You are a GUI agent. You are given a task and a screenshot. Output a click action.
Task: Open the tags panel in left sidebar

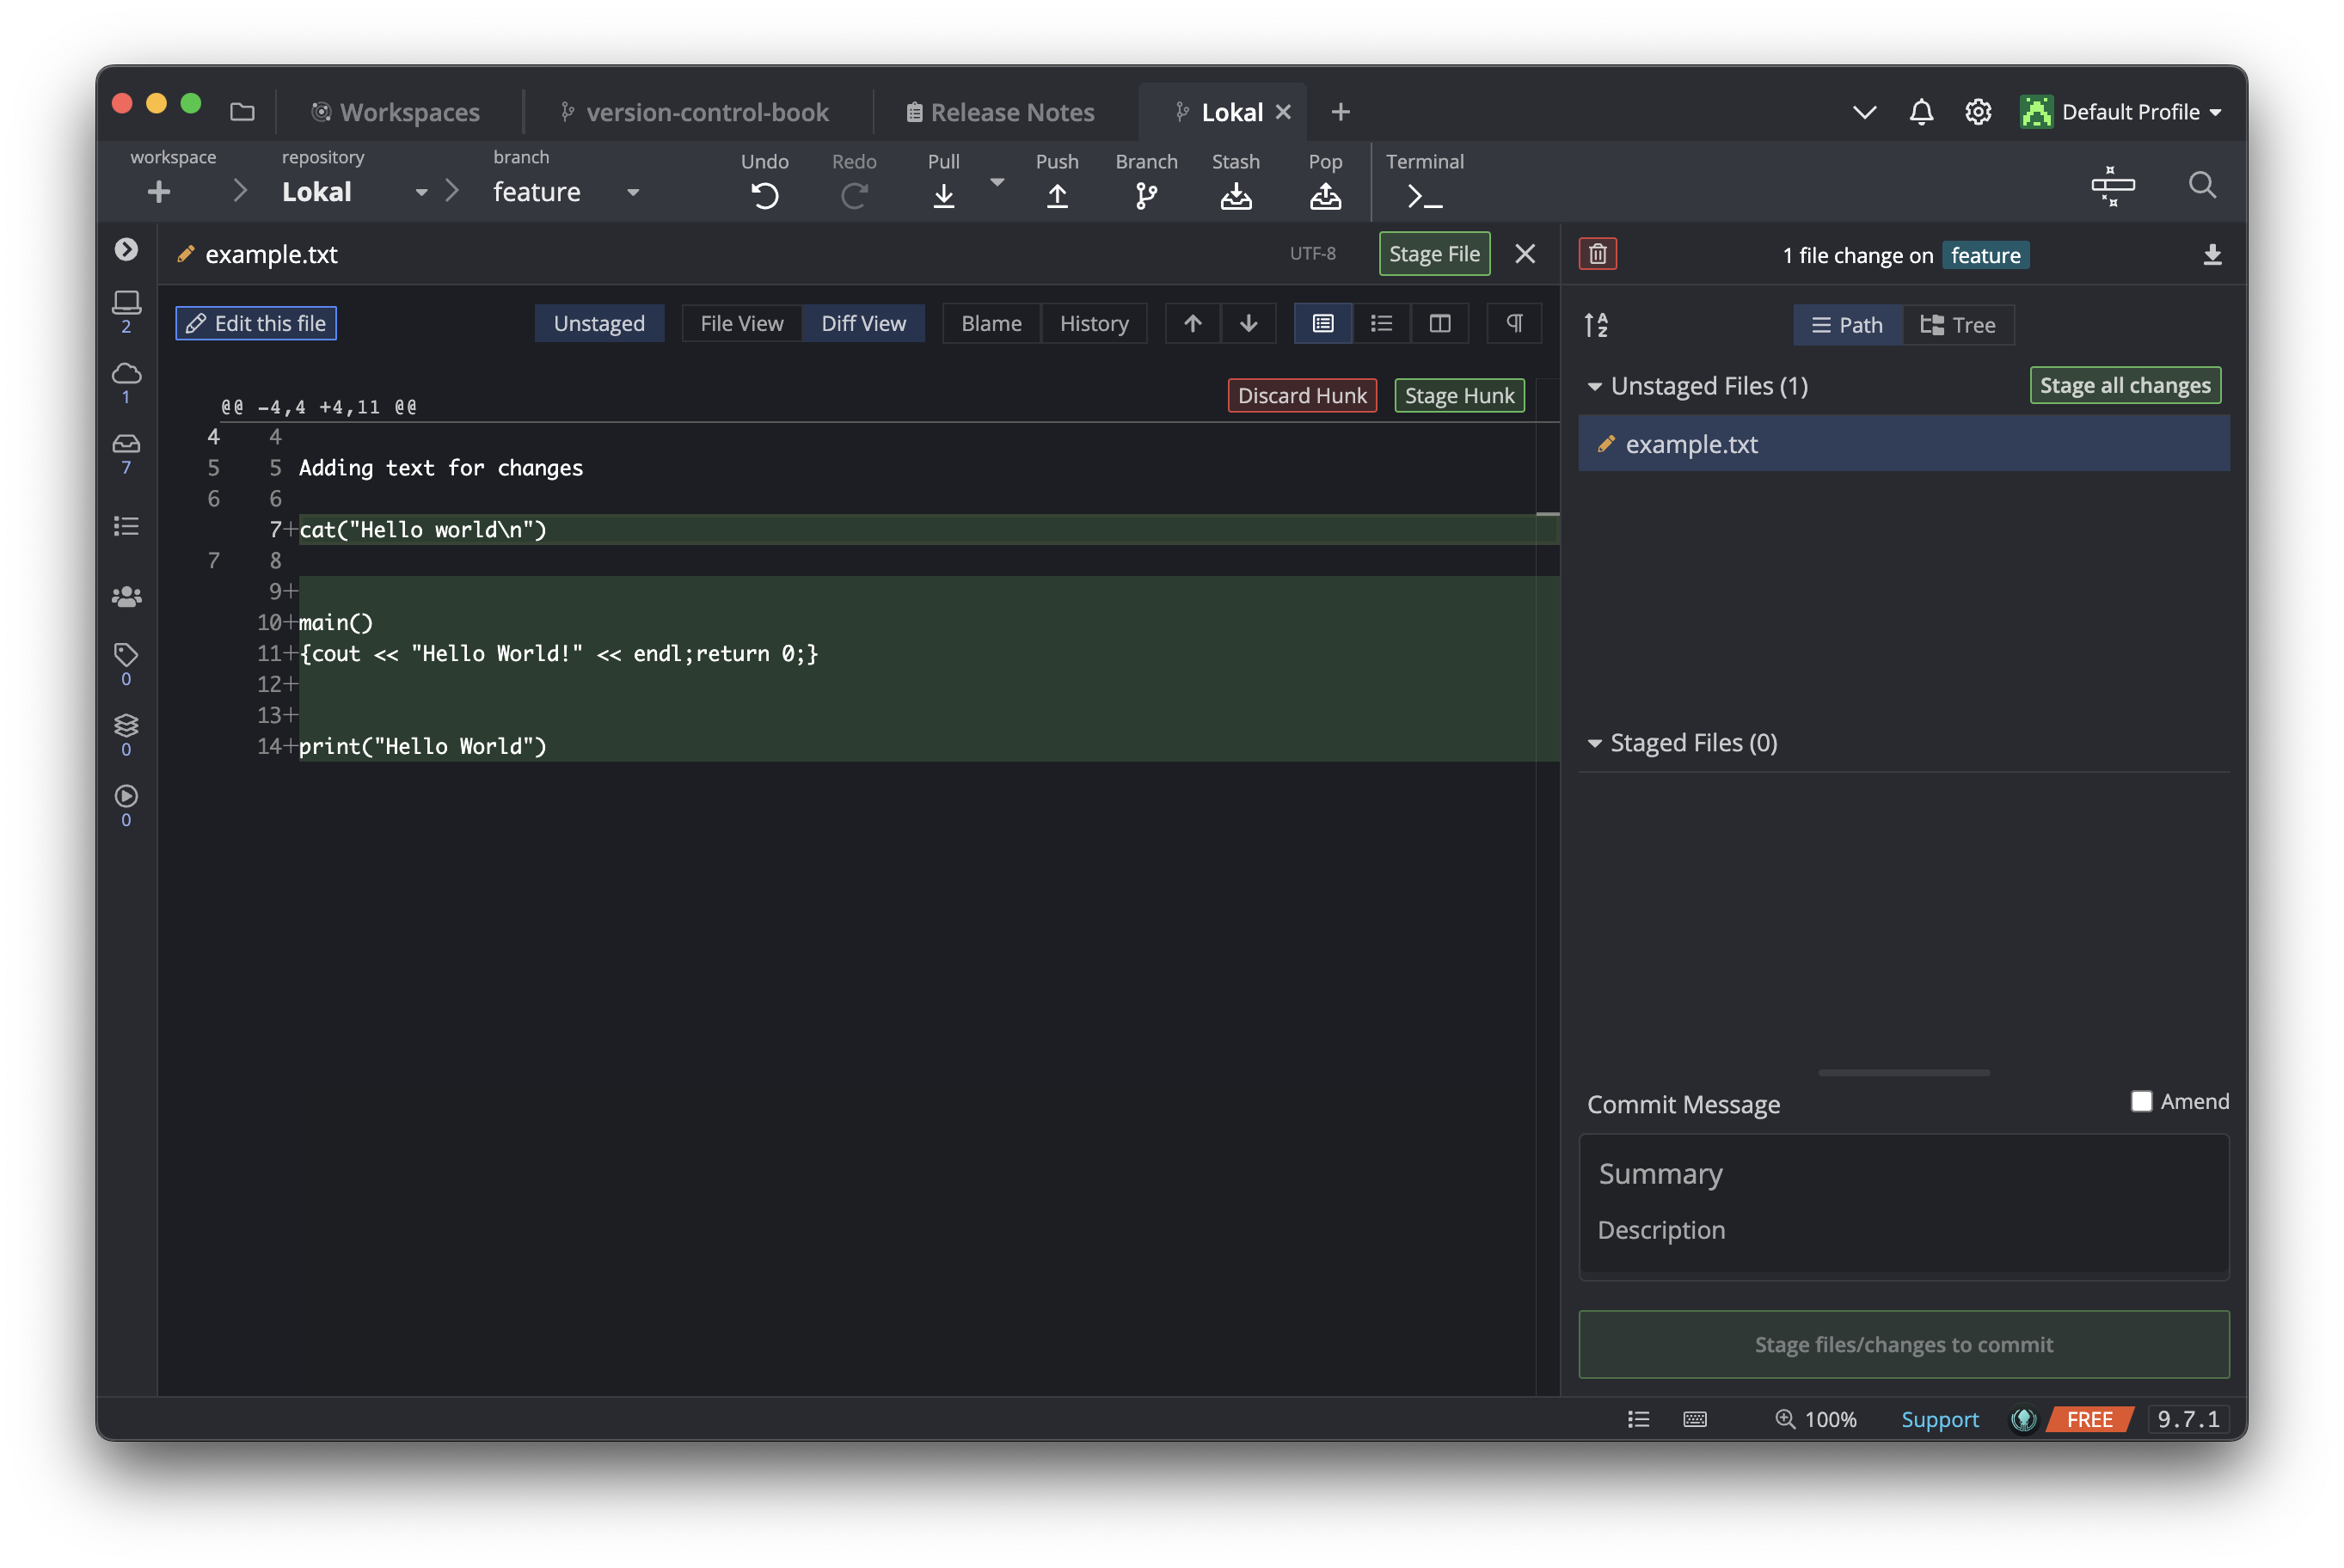click(x=126, y=655)
